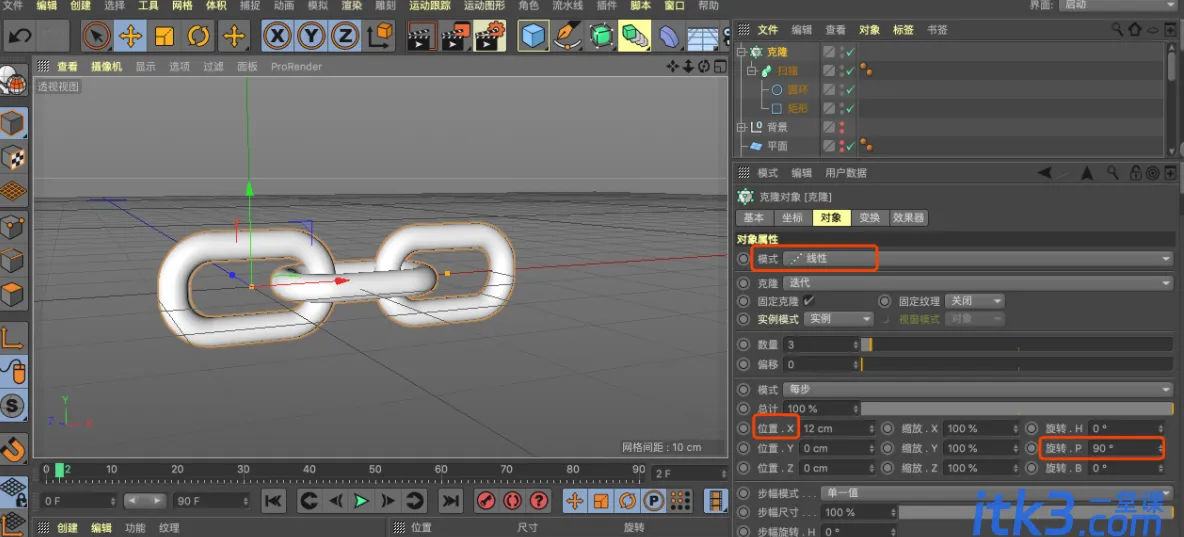Open the 模式 每步 dropdown
1184x537 pixels.
(x=977, y=390)
